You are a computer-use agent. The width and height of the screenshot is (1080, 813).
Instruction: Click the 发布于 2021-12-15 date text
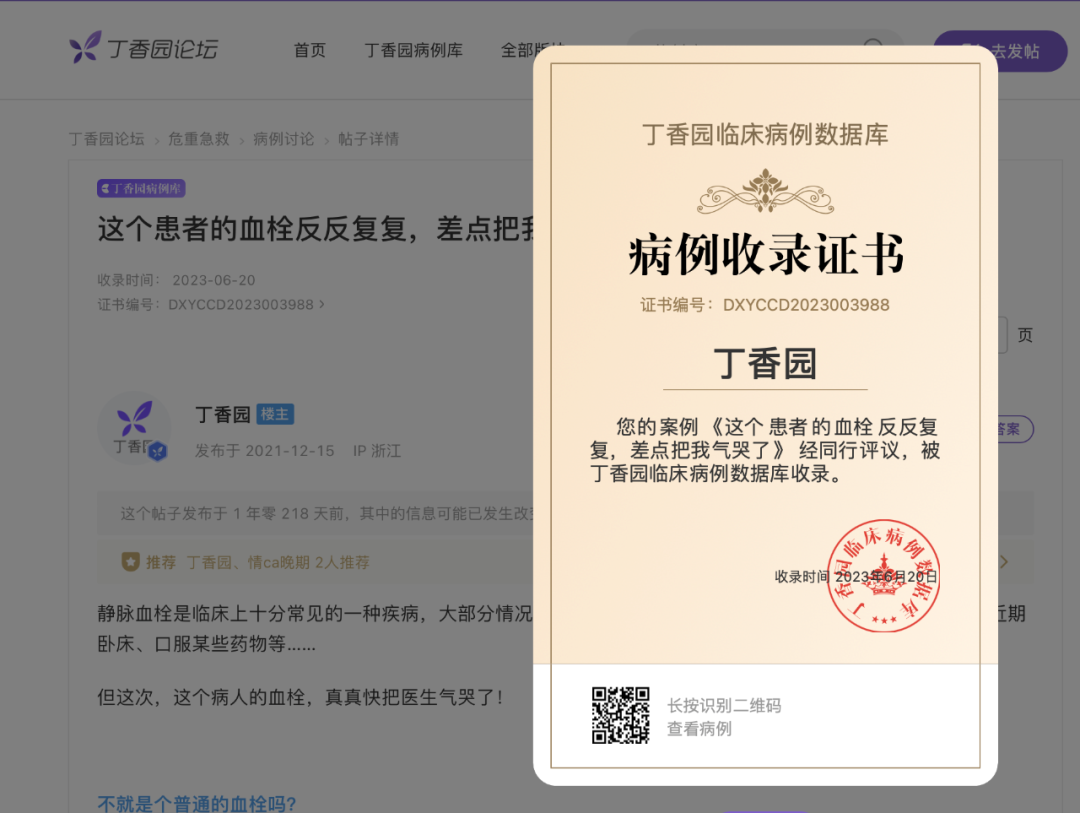coord(264,451)
